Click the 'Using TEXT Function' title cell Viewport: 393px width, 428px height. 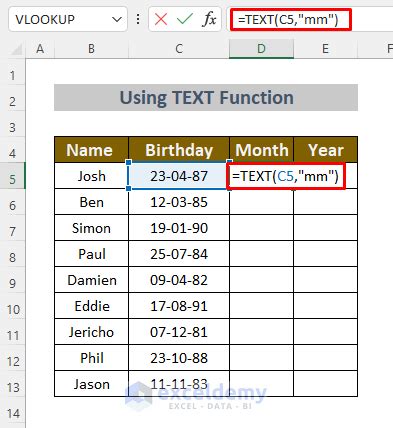(x=206, y=98)
